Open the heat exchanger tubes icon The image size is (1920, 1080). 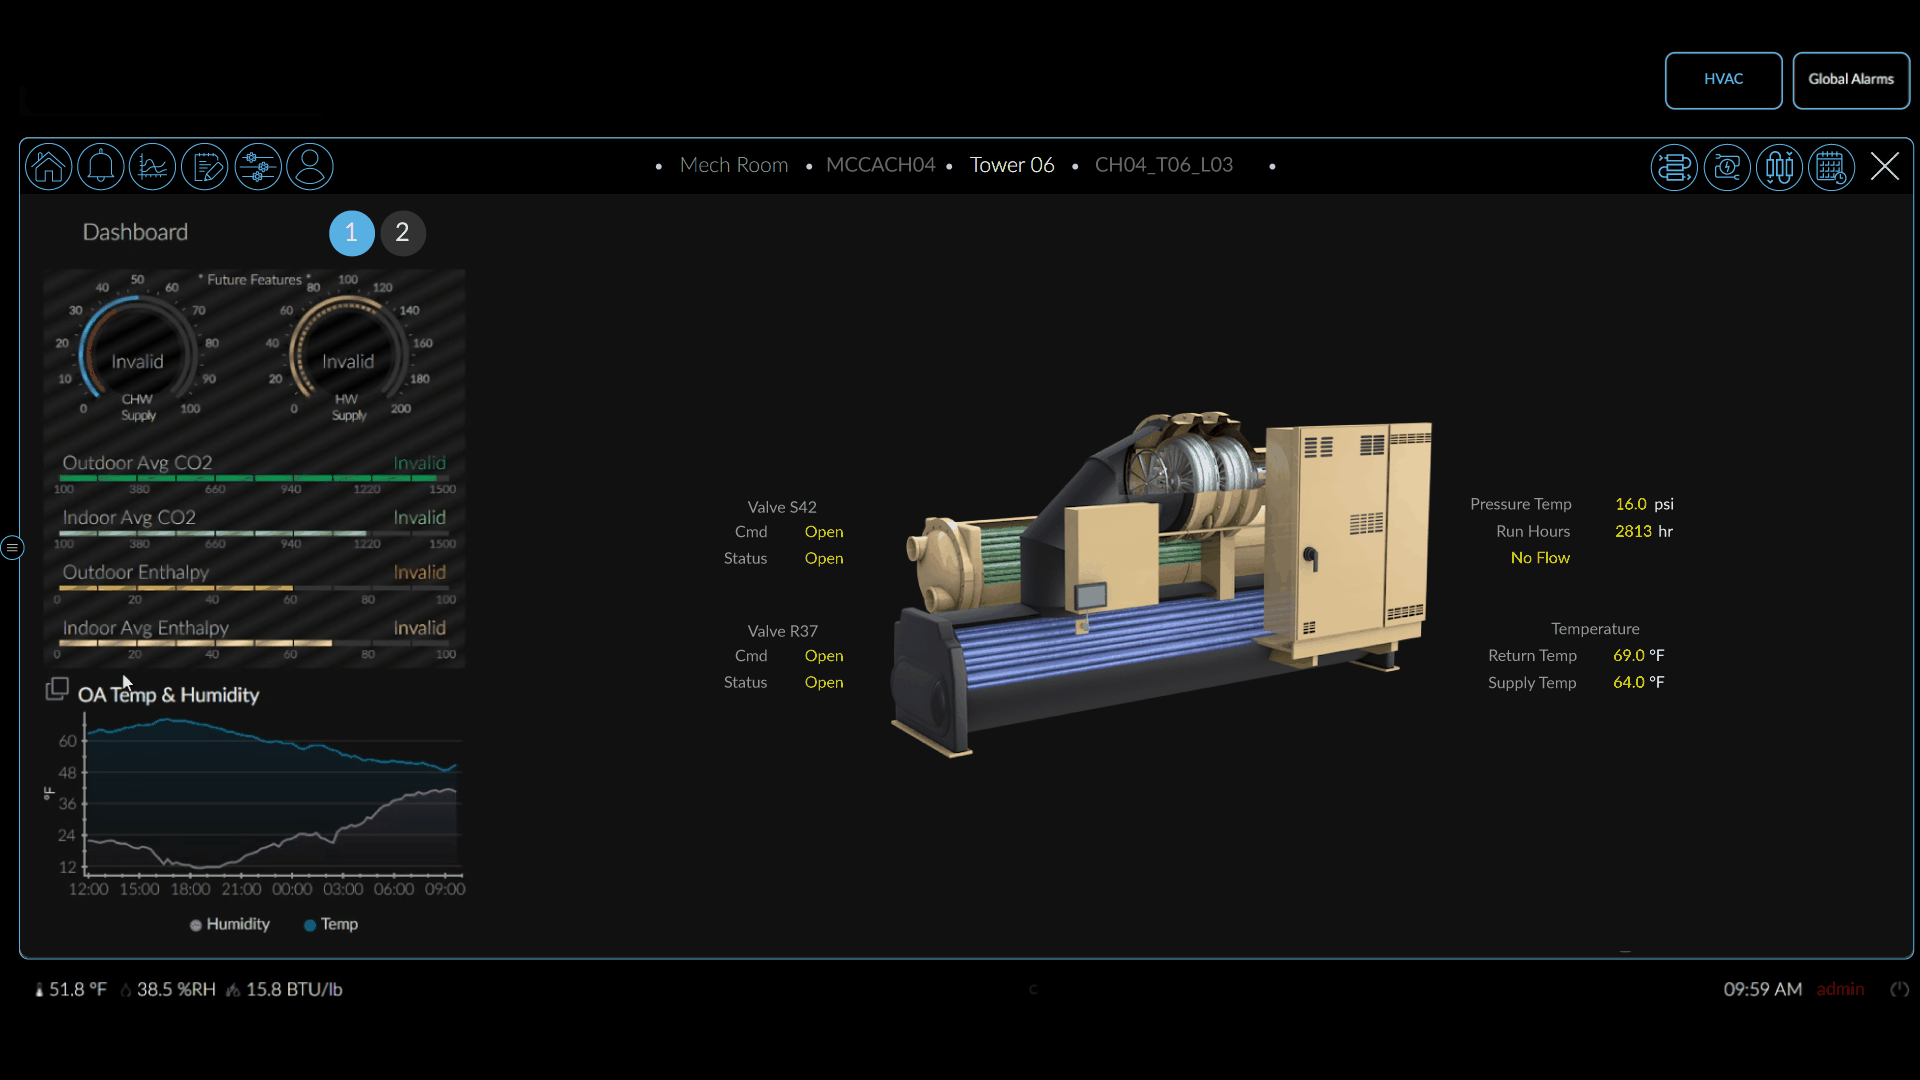click(1779, 167)
